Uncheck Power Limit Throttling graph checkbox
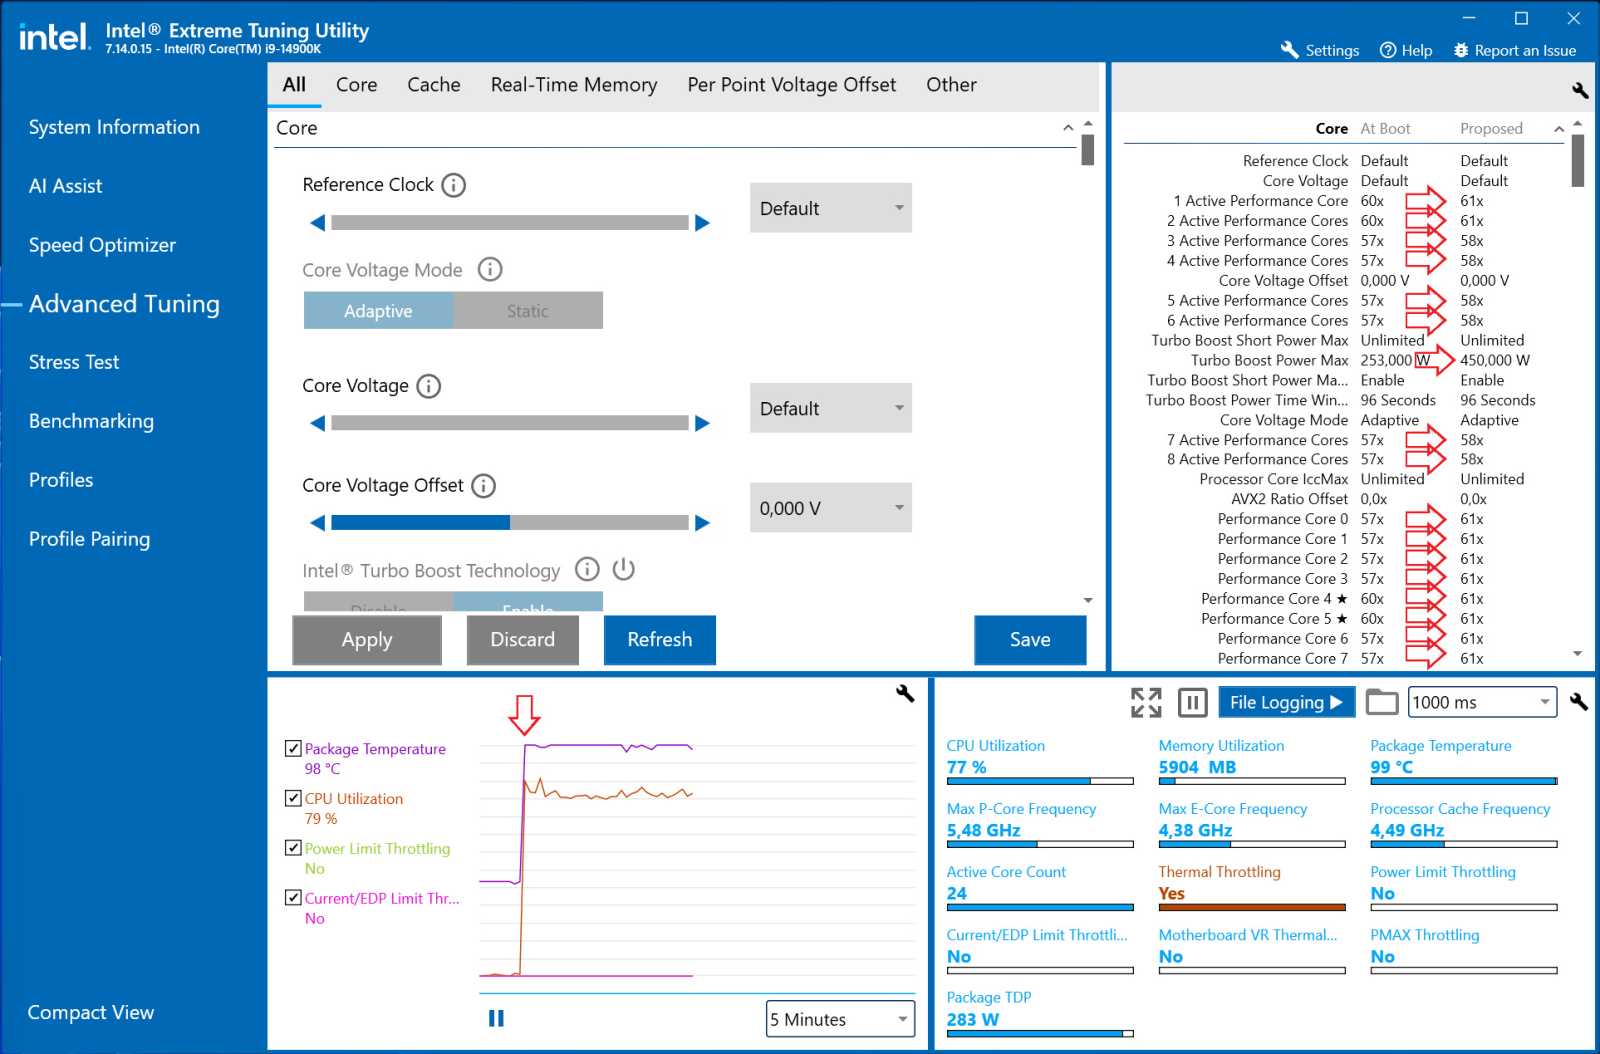1600x1054 pixels. click(x=293, y=848)
